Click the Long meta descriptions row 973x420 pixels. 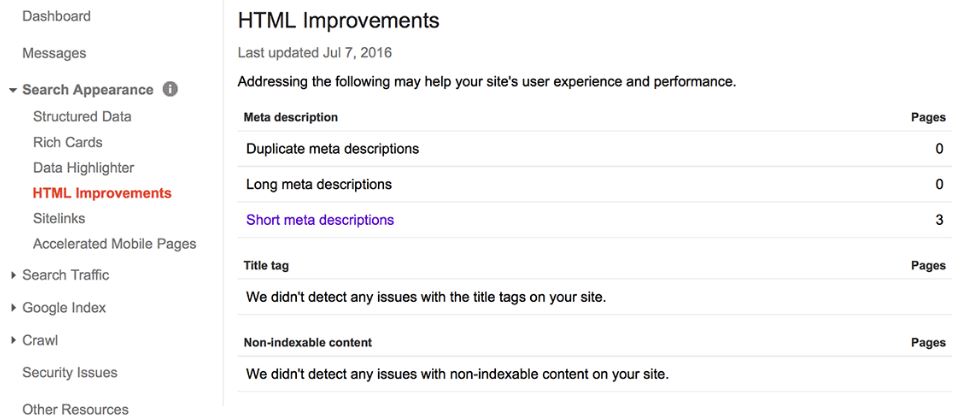[319, 184]
